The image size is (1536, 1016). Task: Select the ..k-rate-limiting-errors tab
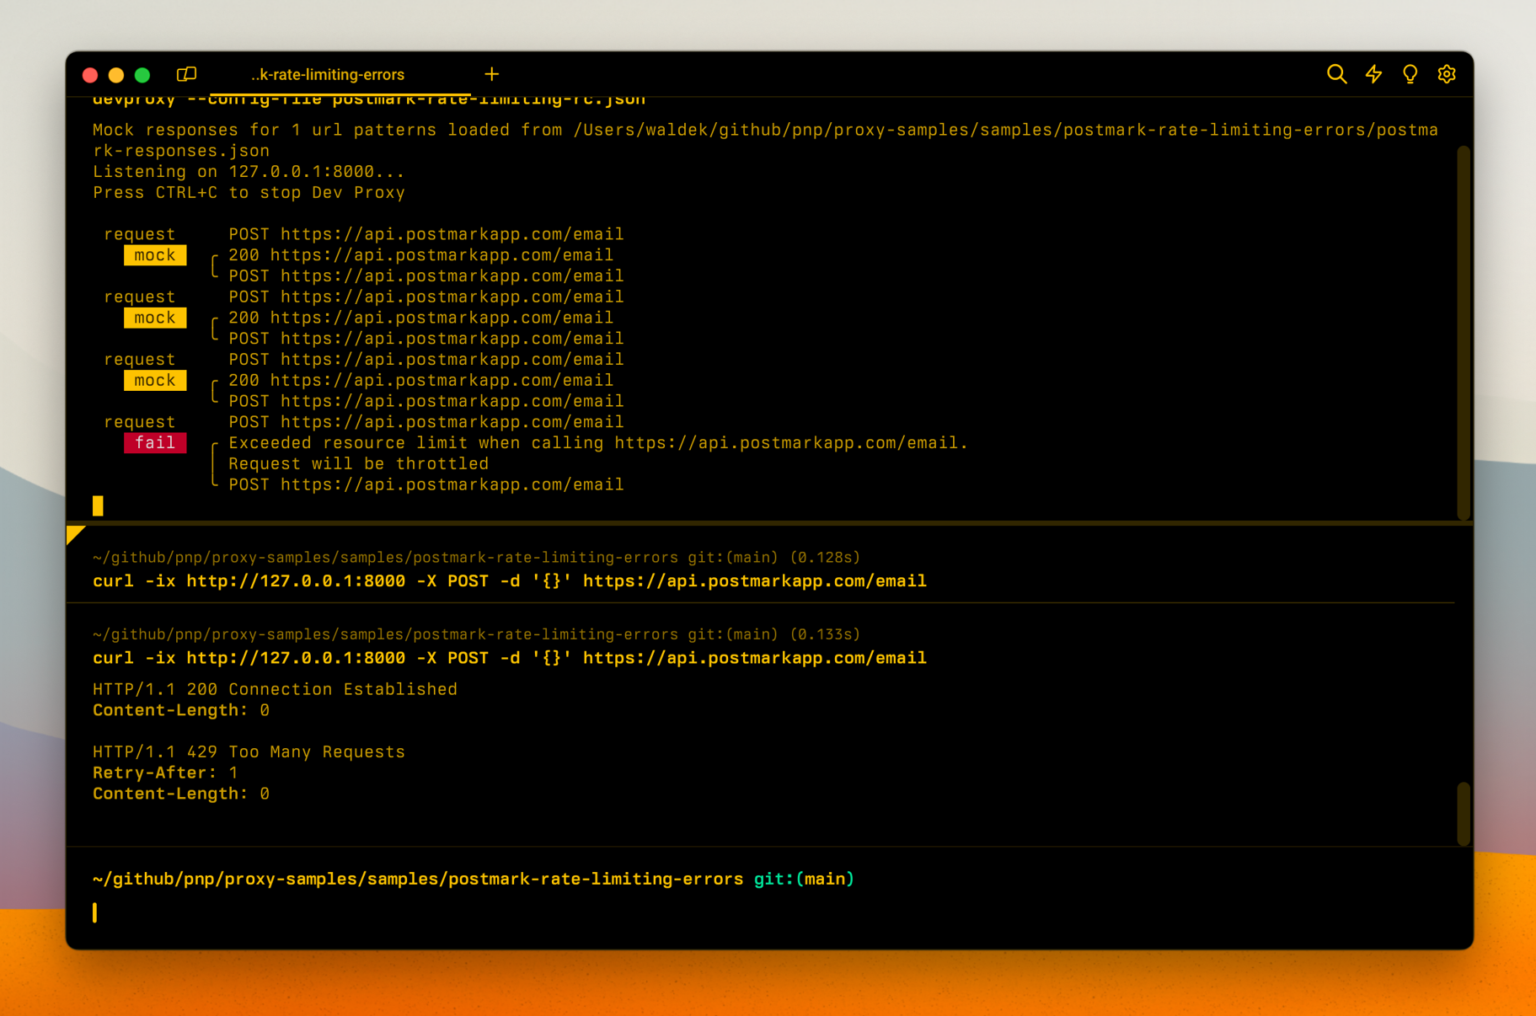tap(327, 74)
